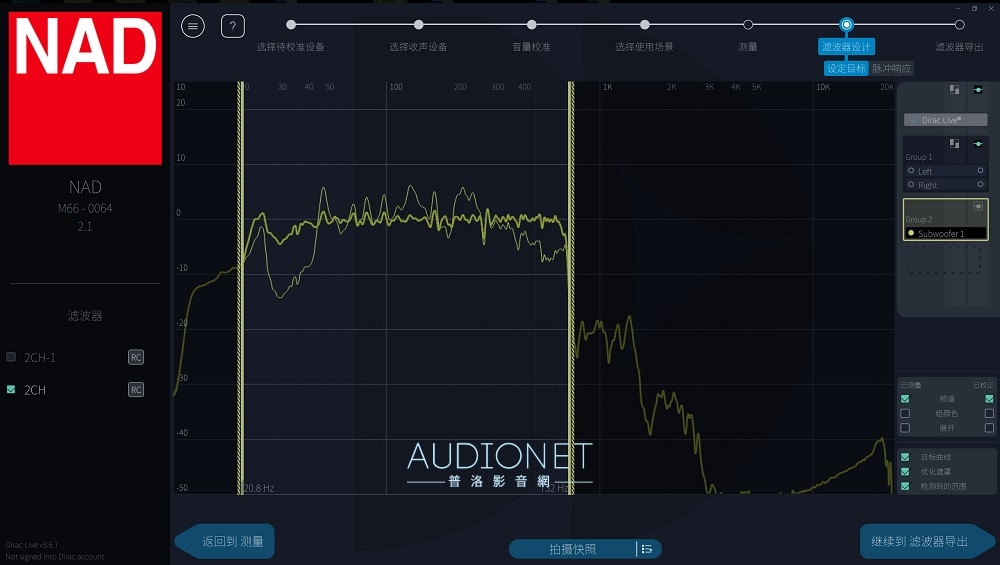Select the Subwoofer 1 channel
Image resolution: width=1000 pixels, height=565 pixels.
(x=946, y=233)
